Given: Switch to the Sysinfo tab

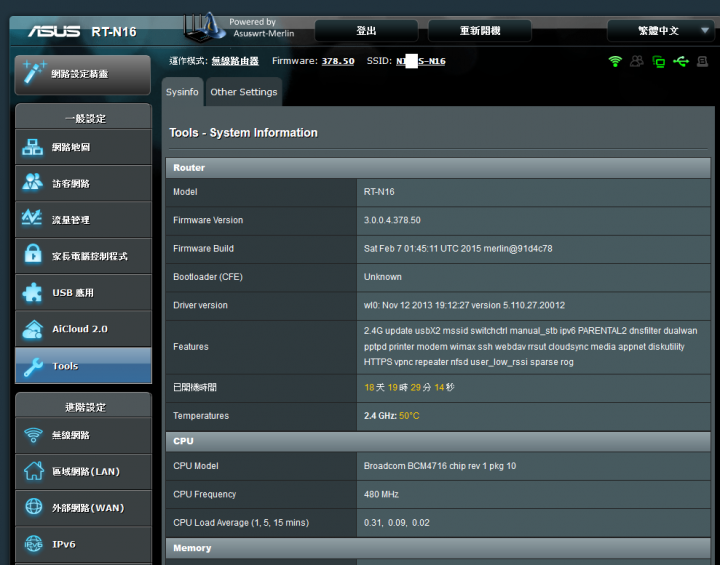Looking at the screenshot, I should click(x=182, y=92).
